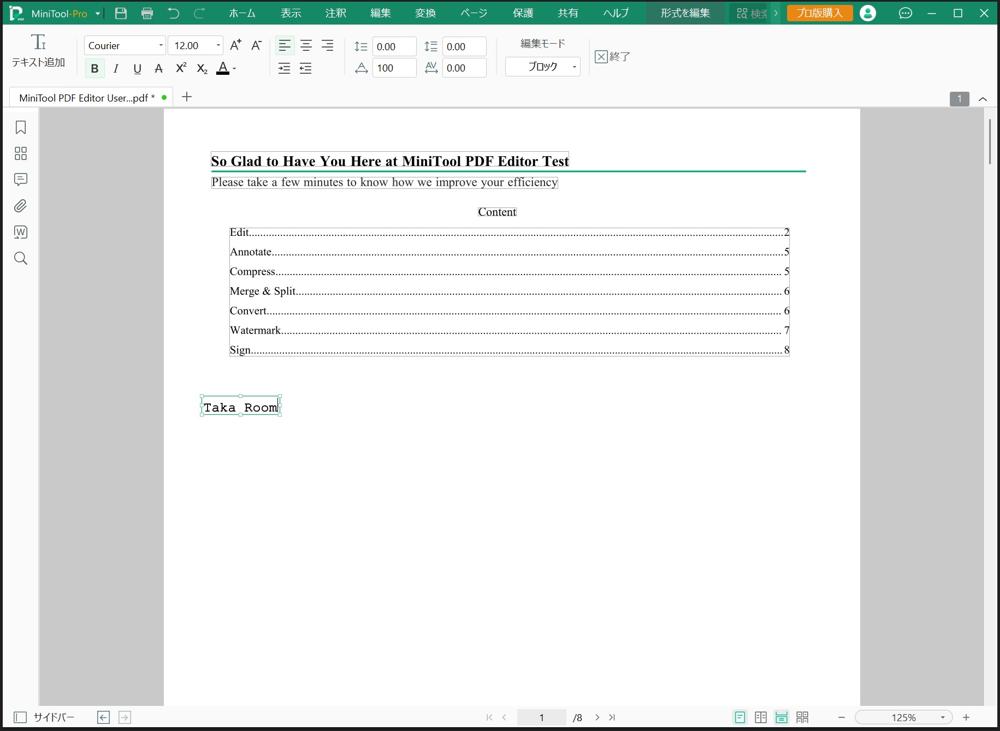Go to the next page
Image resolution: width=1000 pixels, height=731 pixels.
click(x=597, y=718)
